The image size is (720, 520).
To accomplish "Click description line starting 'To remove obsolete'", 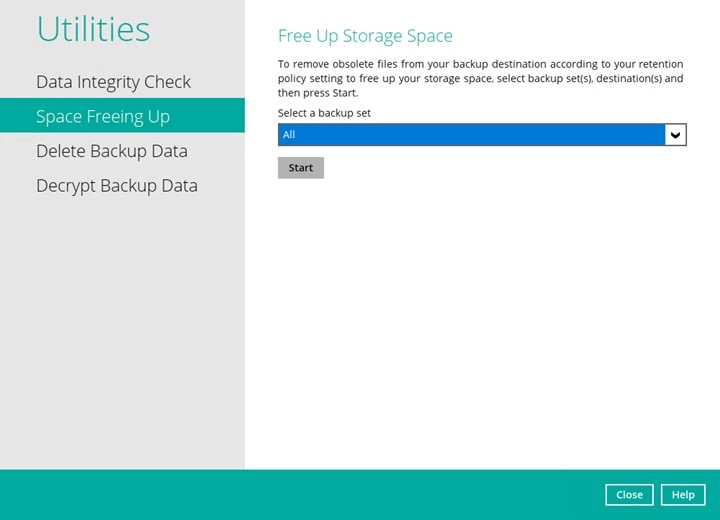I will 480,63.
